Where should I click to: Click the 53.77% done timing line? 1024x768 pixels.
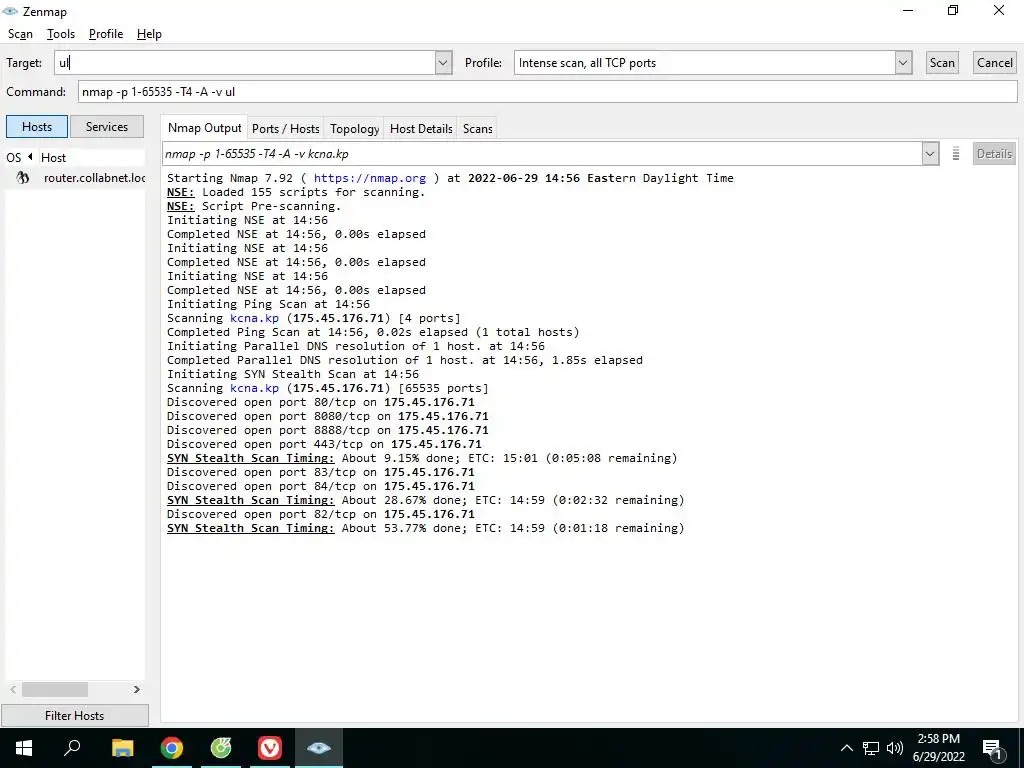[426, 528]
